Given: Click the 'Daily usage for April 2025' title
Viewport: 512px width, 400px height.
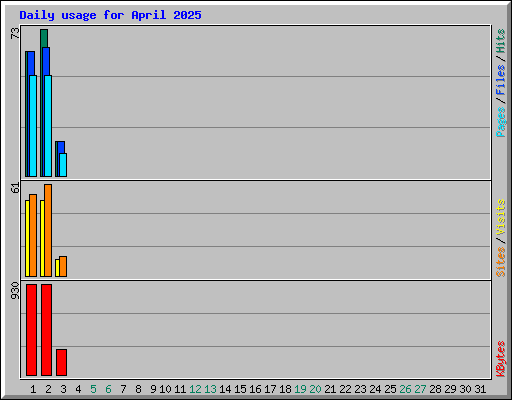Looking at the screenshot, I should (110, 15).
